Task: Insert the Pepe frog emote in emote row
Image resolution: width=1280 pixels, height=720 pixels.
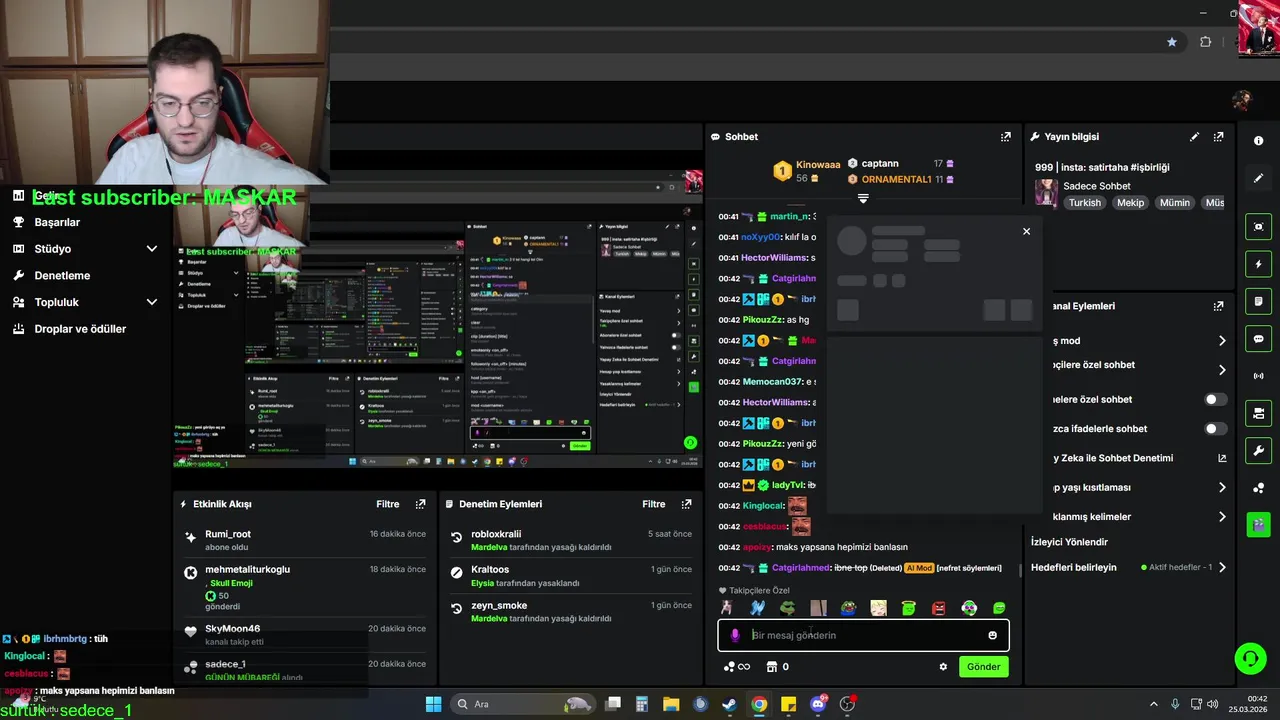Action: click(787, 608)
